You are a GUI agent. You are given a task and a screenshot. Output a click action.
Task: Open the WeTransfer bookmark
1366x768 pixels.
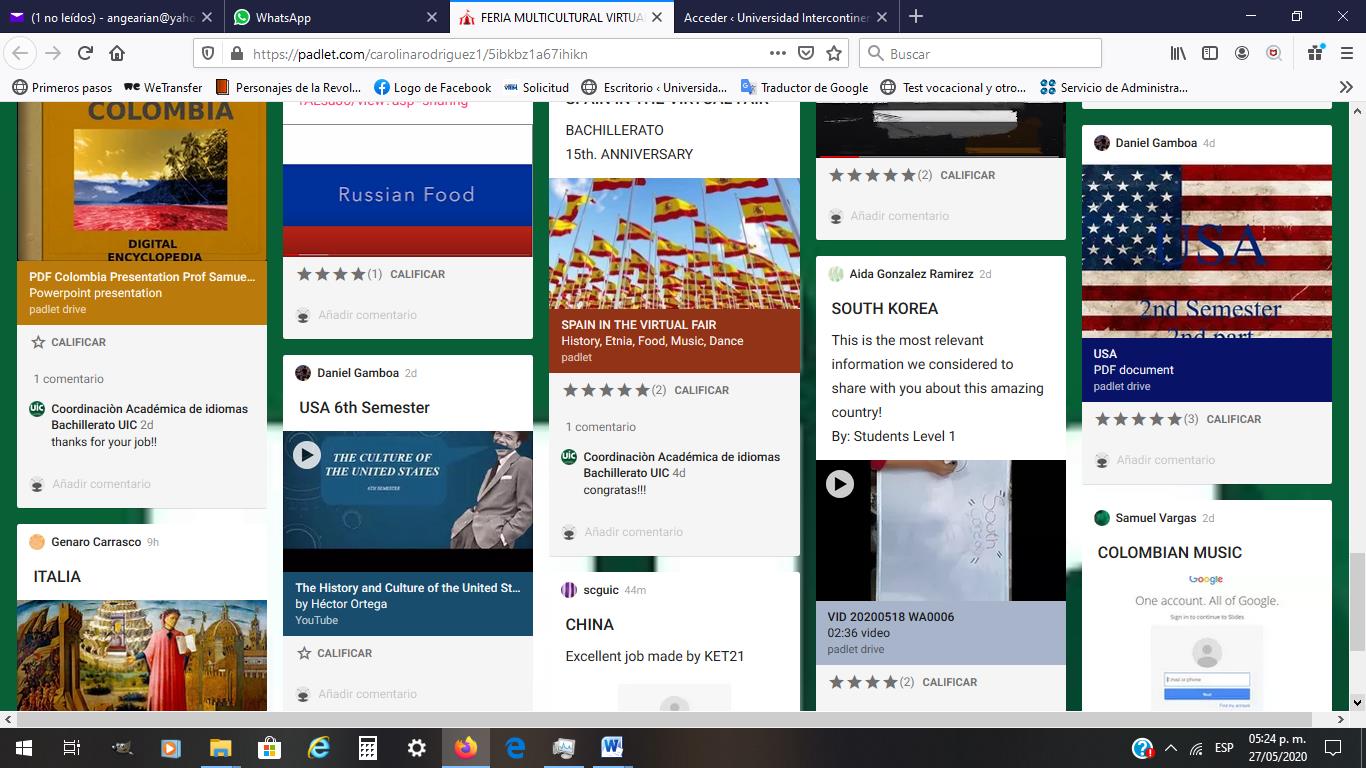point(162,87)
